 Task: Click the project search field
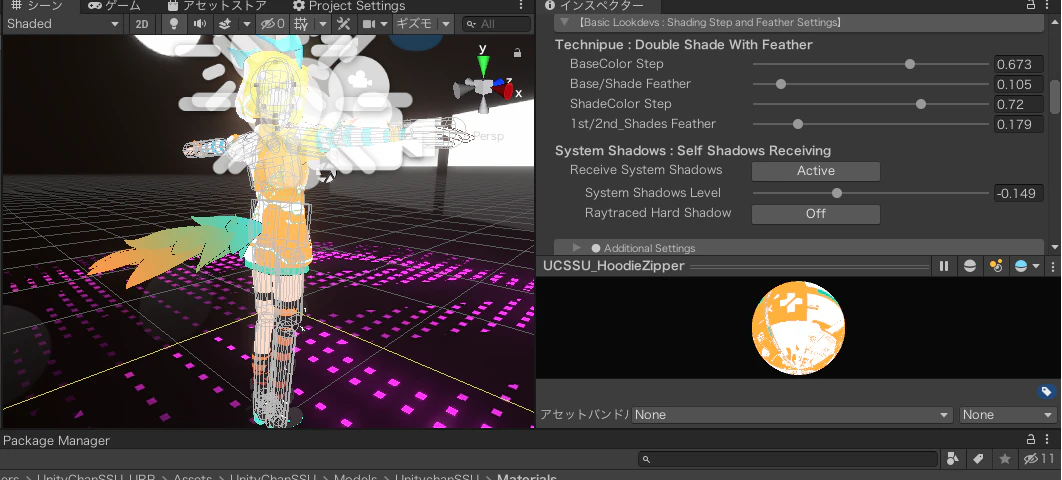click(x=788, y=459)
